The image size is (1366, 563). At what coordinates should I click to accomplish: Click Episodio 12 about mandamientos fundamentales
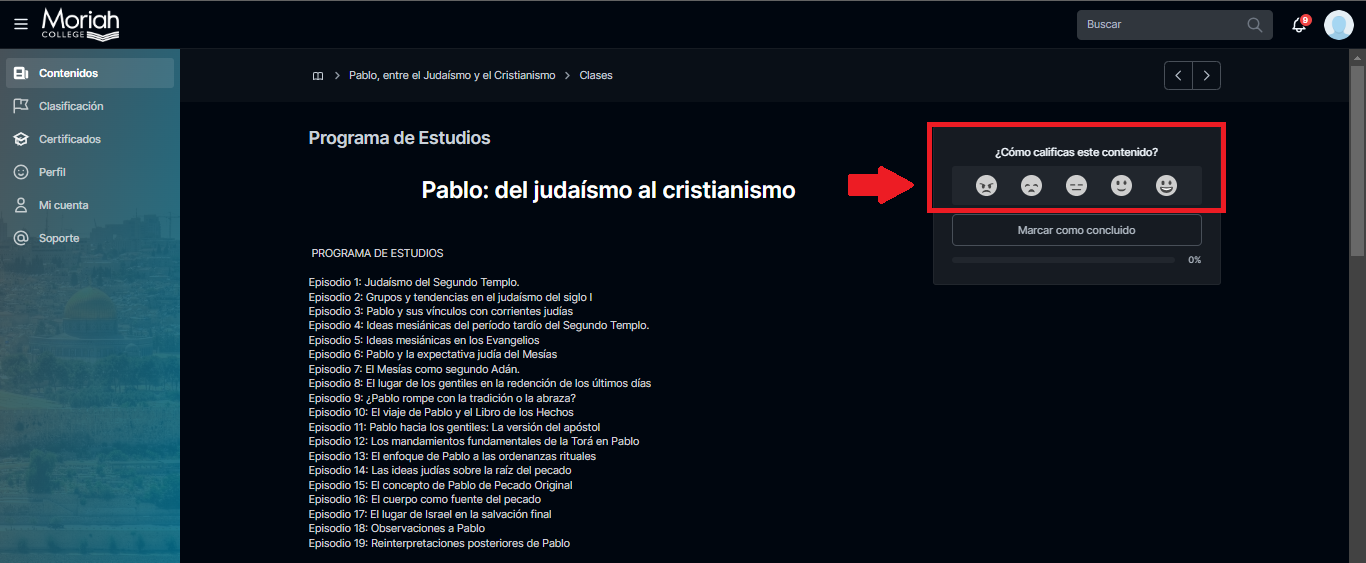[x=474, y=441]
